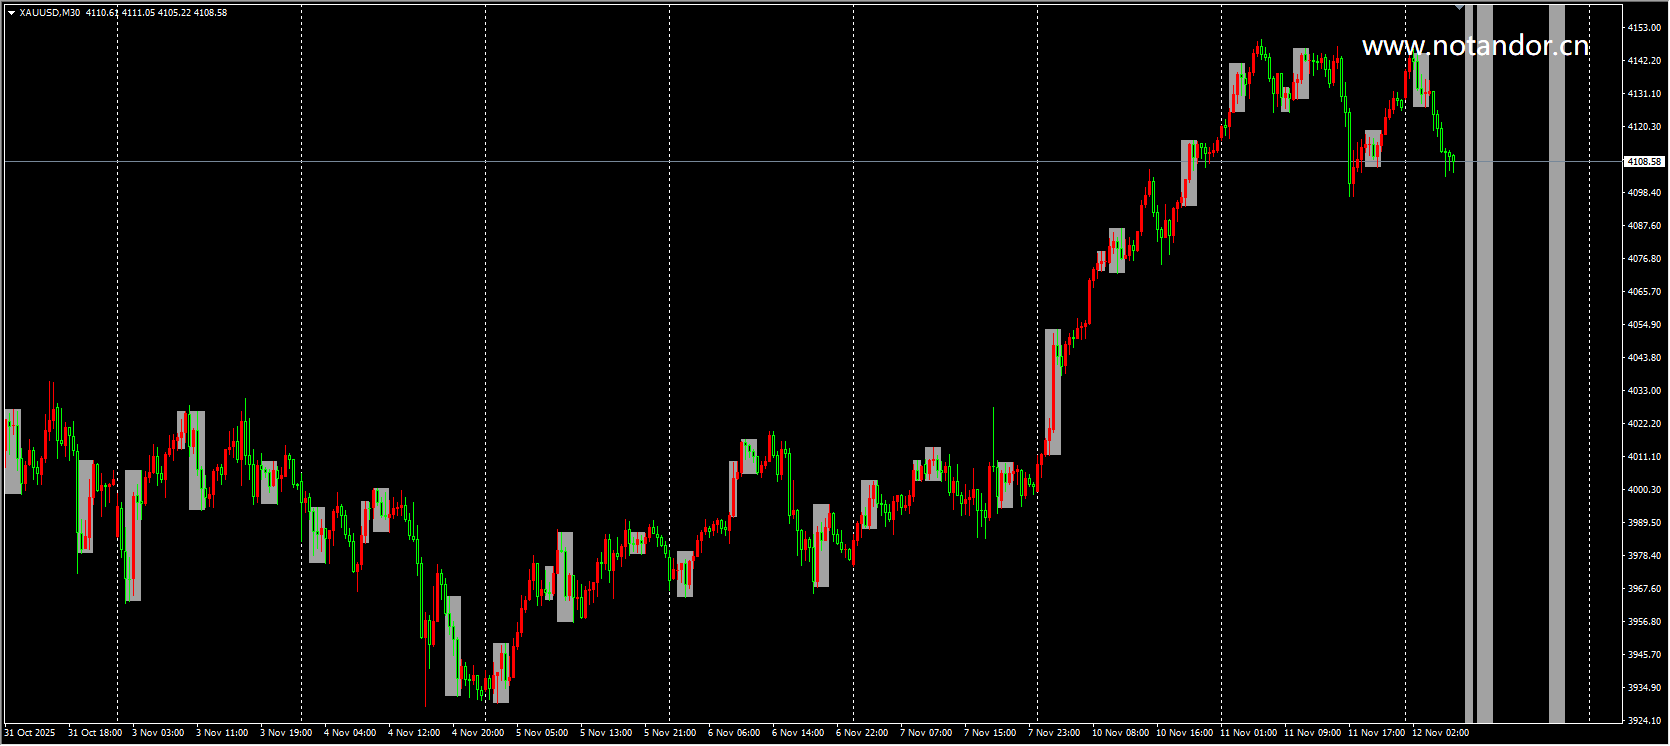Select the 5 Nov 05:00 time label
Screen dimensions: 1670x746
coord(542,733)
